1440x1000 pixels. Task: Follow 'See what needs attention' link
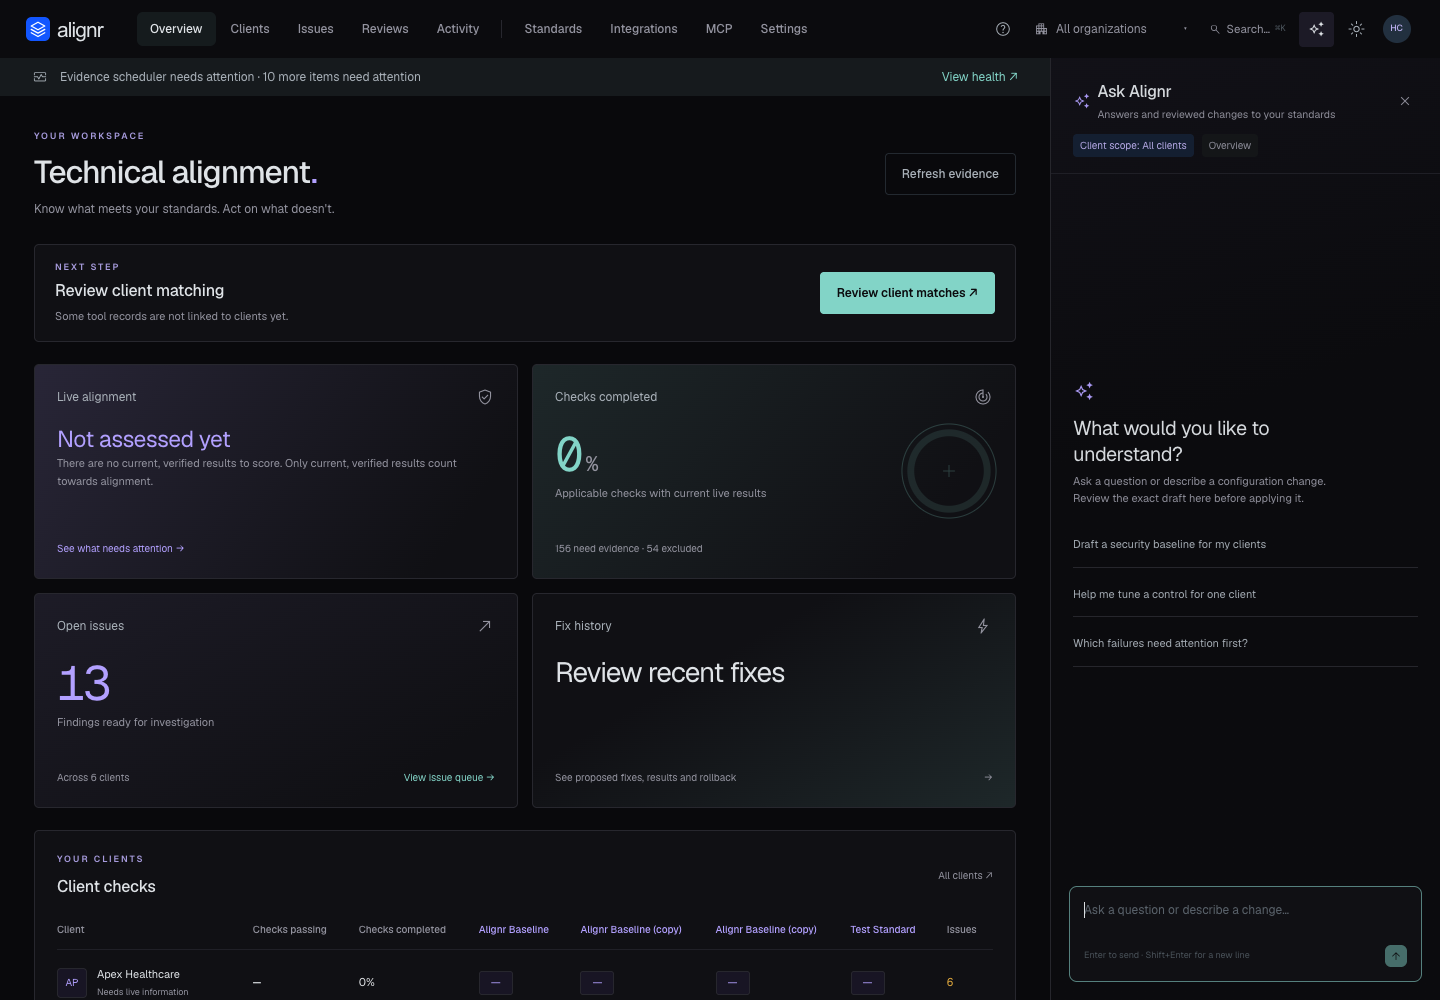pyautogui.click(x=121, y=549)
